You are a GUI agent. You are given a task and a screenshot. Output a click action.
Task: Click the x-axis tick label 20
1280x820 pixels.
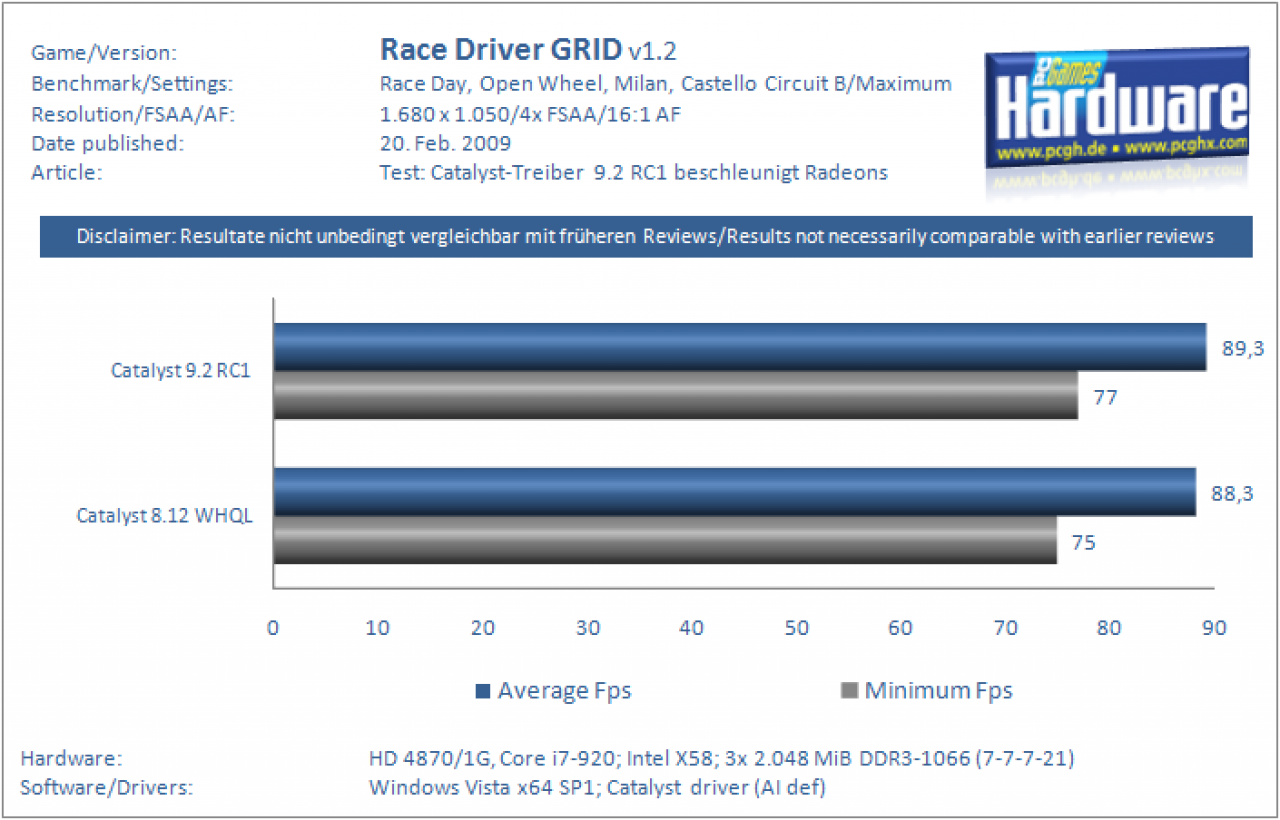tap(482, 627)
